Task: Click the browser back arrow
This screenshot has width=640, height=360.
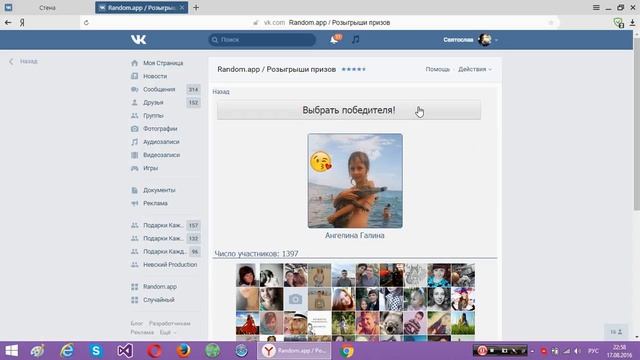Action: pyautogui.click(x=8, y=22)
